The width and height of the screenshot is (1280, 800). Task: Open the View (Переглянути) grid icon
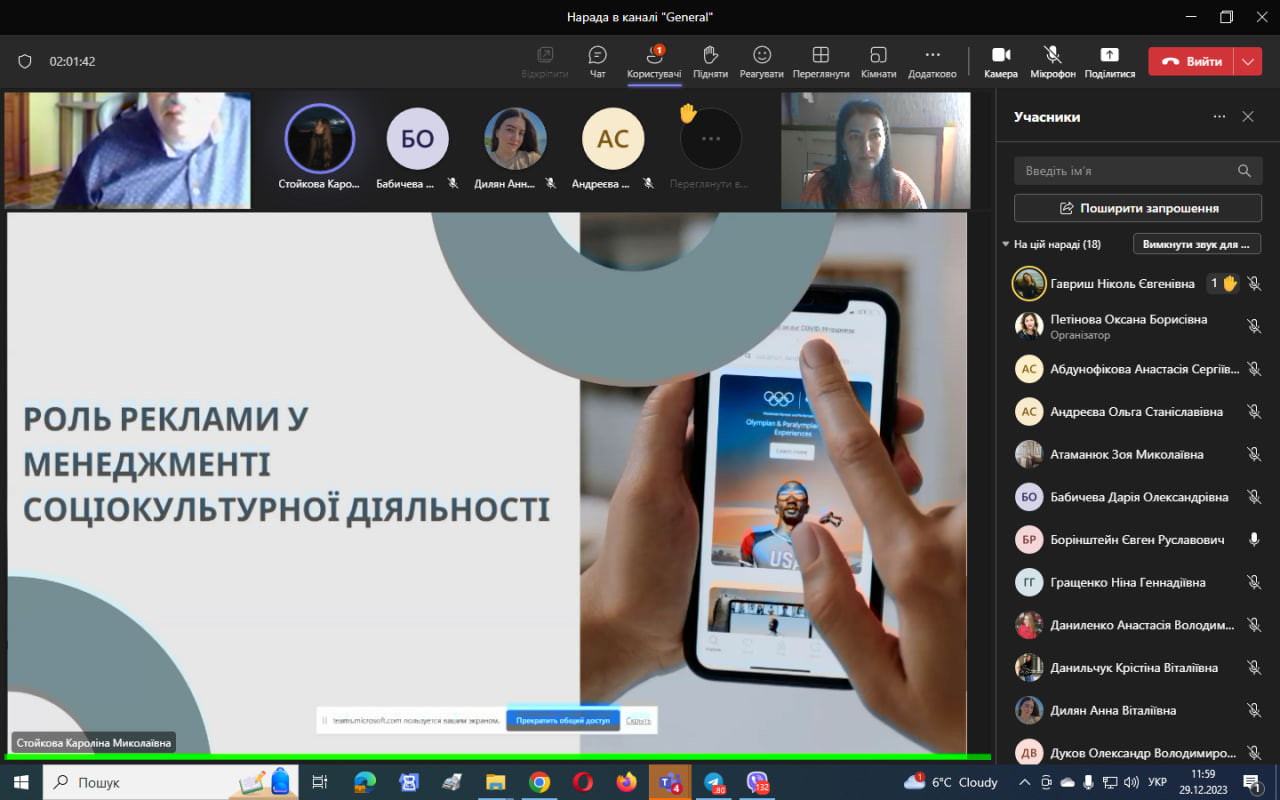click(820, 56)
